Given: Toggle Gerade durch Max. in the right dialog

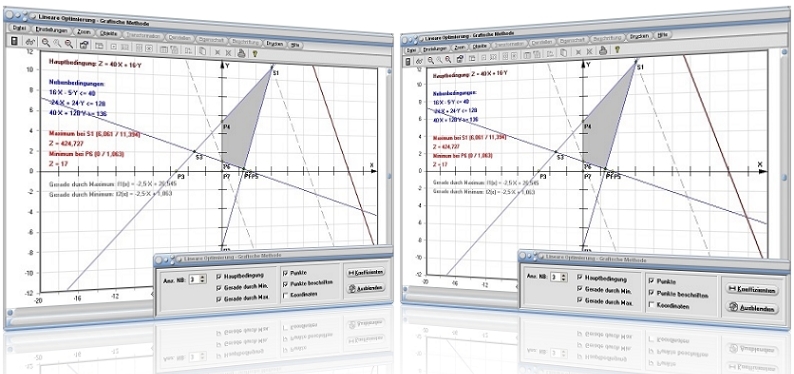Looking at the screenshot, I should [580, 301].
